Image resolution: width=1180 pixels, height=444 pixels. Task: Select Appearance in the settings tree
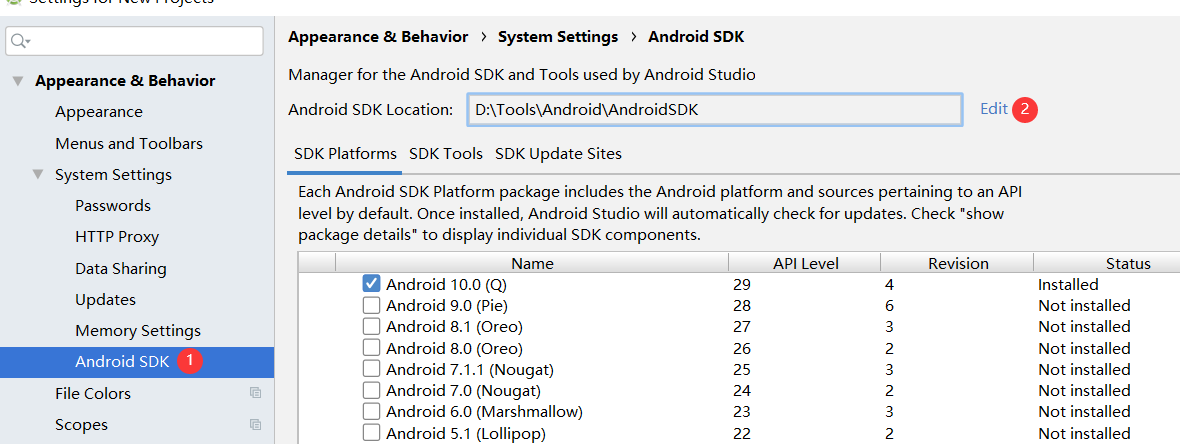pos(99,111)
